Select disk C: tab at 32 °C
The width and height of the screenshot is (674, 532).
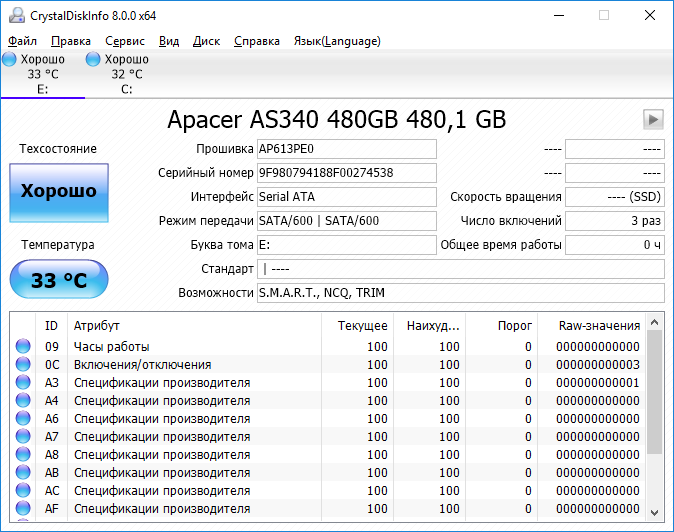pos(126,74)
